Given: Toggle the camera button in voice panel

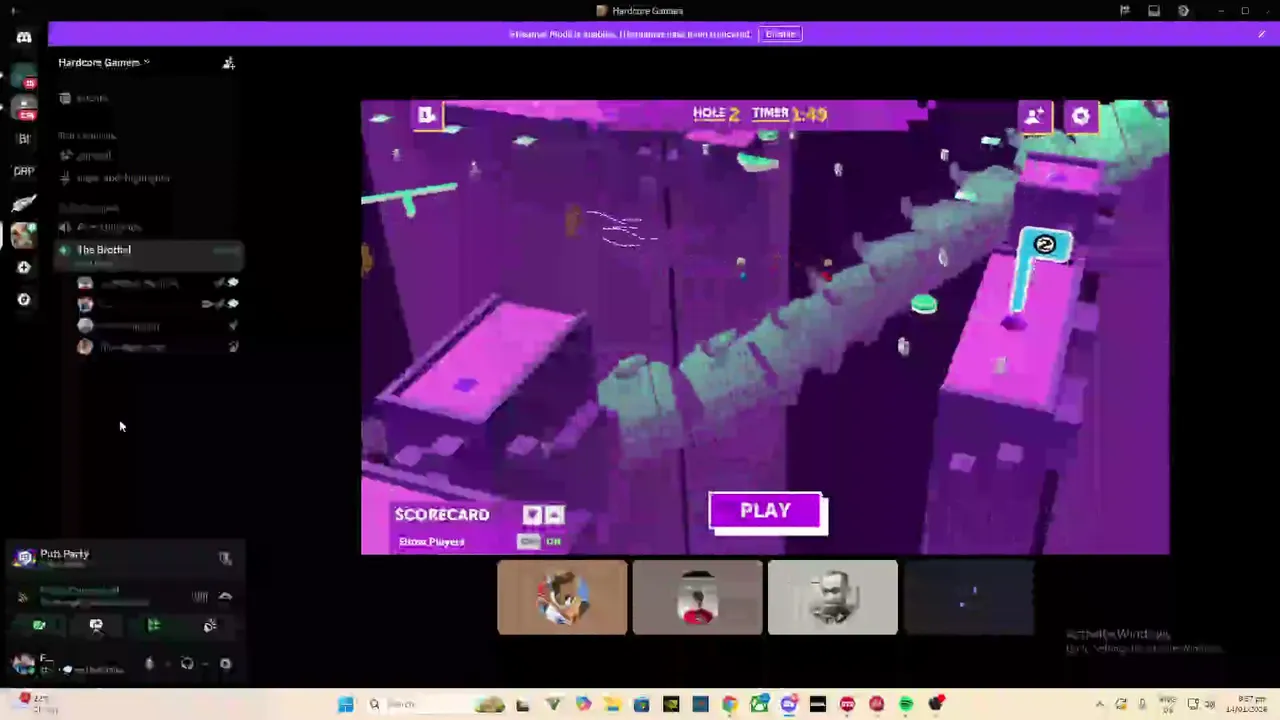Looking at the screenshot, I should [39, 625].
